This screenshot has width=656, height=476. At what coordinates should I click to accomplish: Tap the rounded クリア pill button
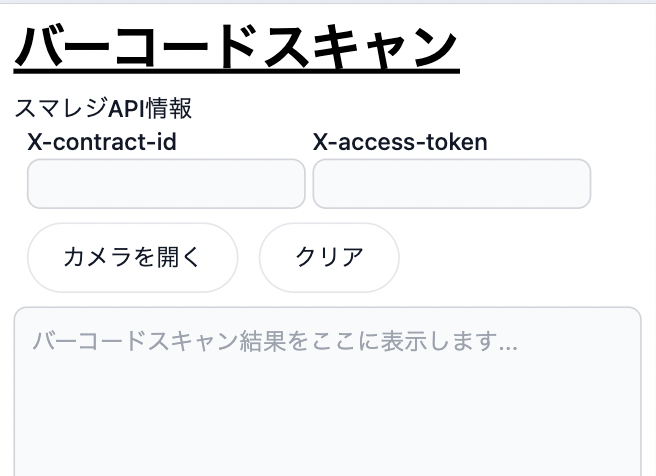pos(329,257)
